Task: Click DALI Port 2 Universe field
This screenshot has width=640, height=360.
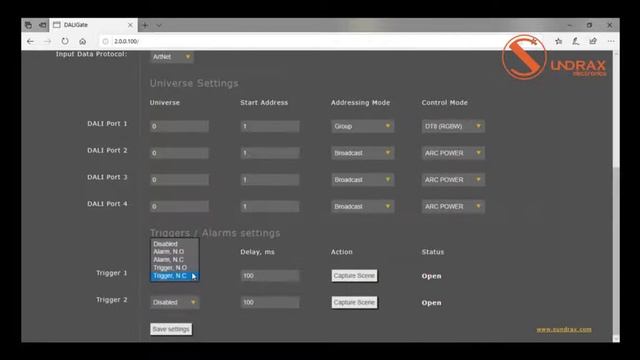Action: pos(179,153)
